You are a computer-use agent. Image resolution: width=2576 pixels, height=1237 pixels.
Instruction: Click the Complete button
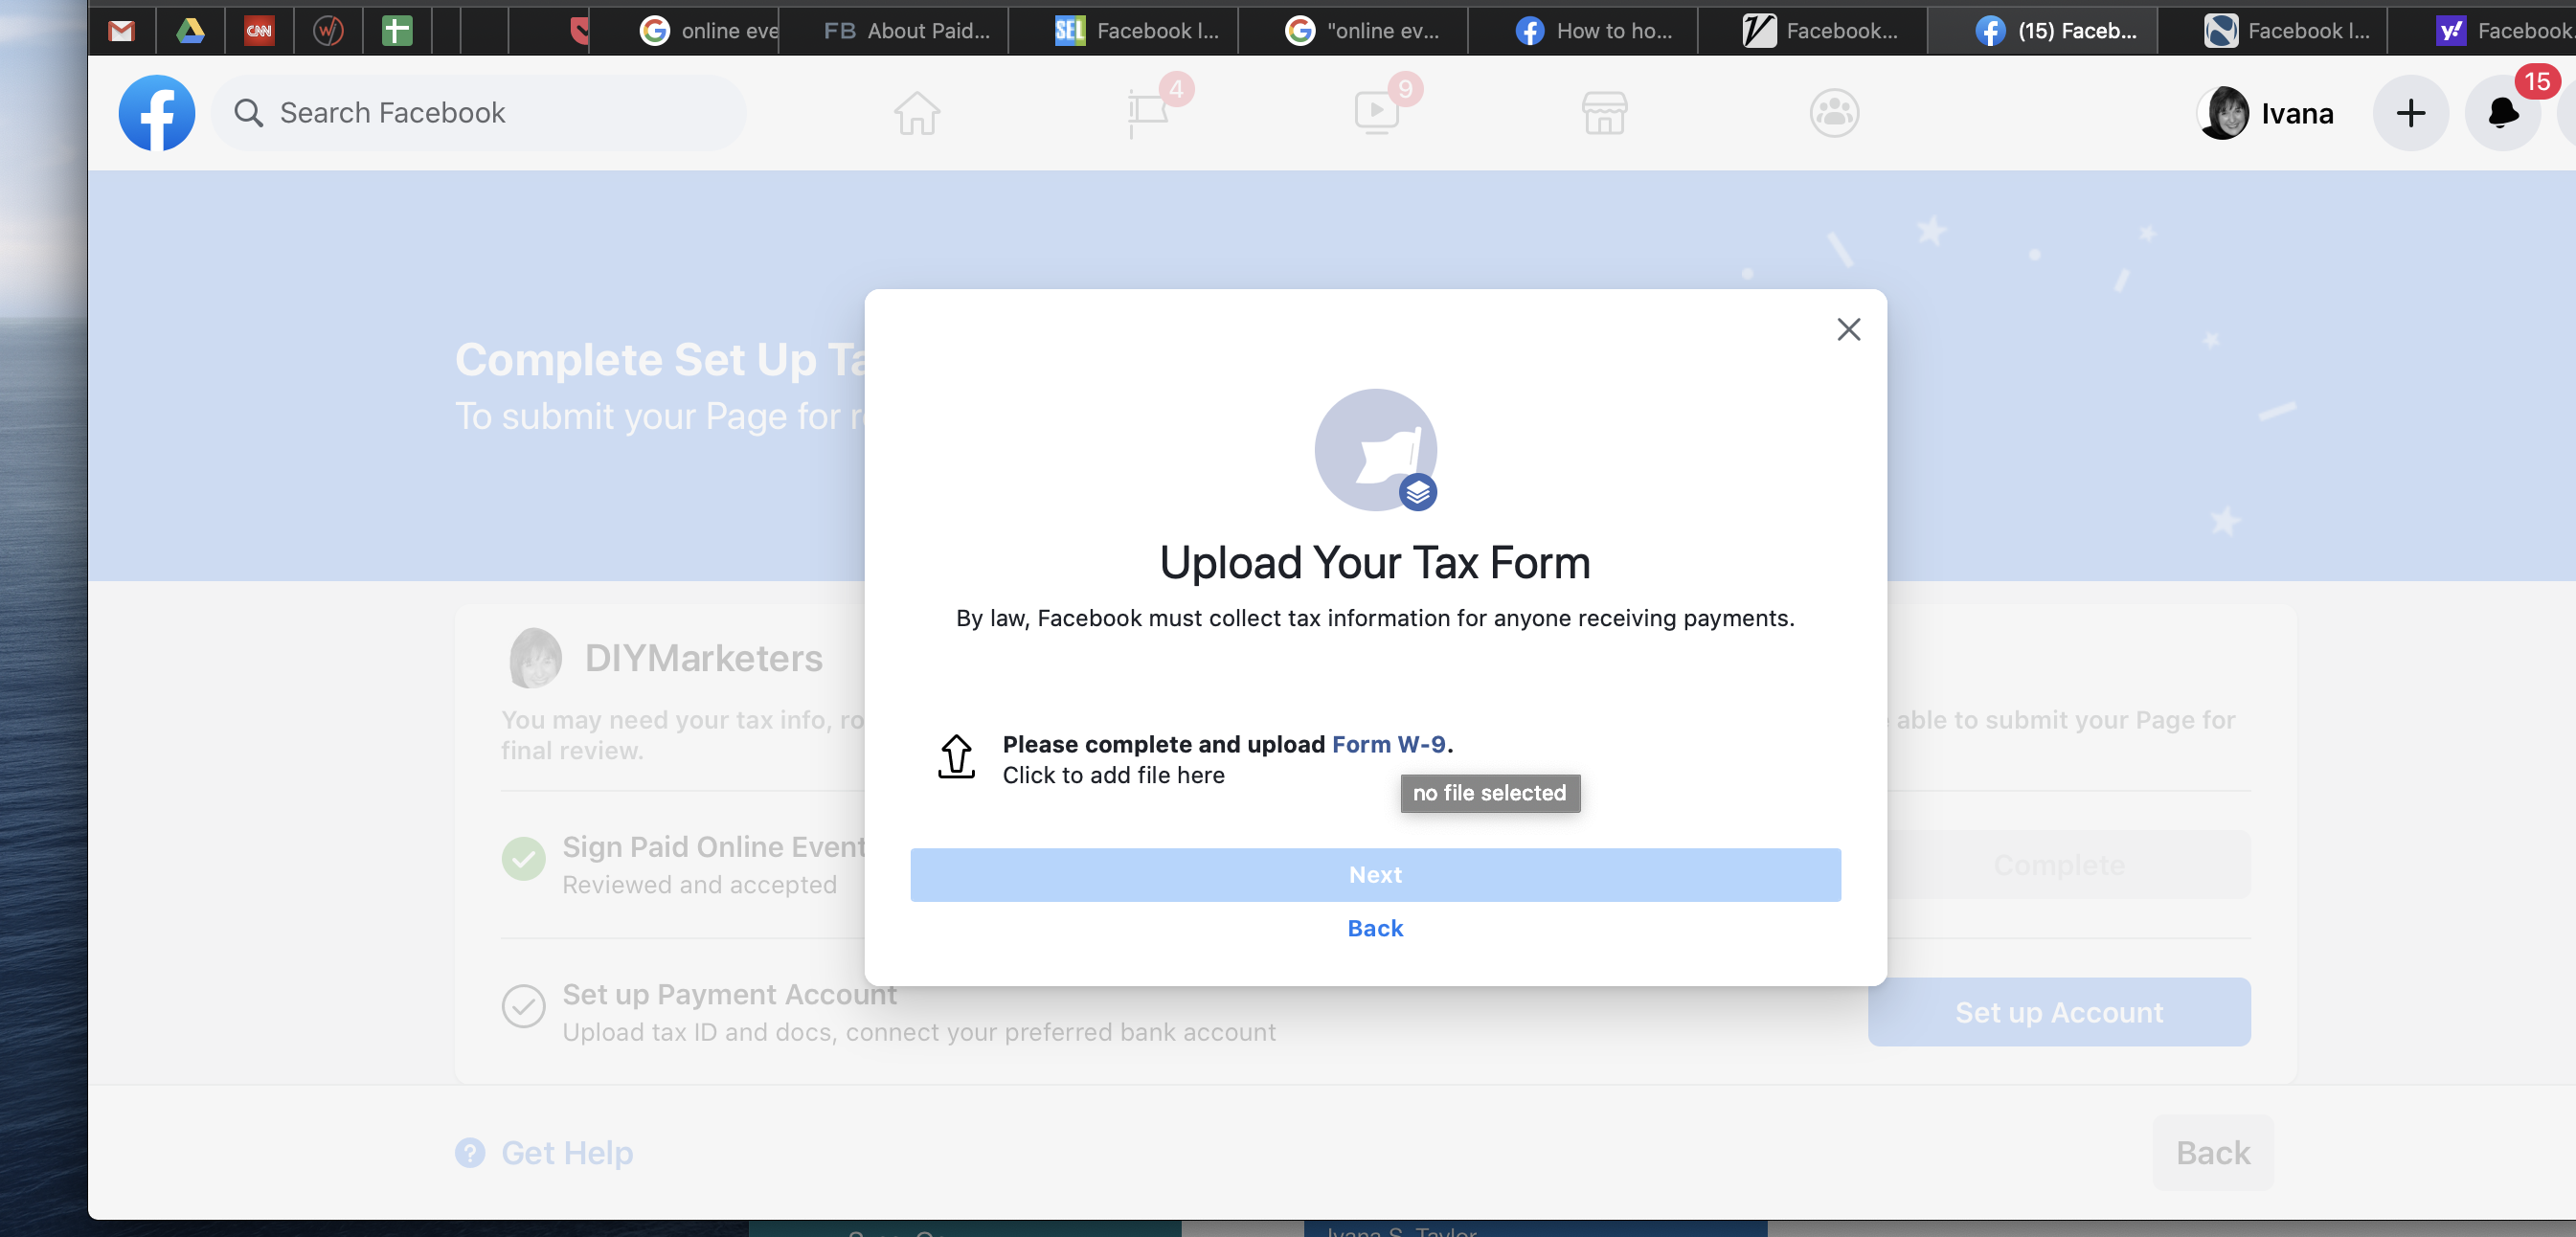pyautogui.click(x=2059, y=865)
